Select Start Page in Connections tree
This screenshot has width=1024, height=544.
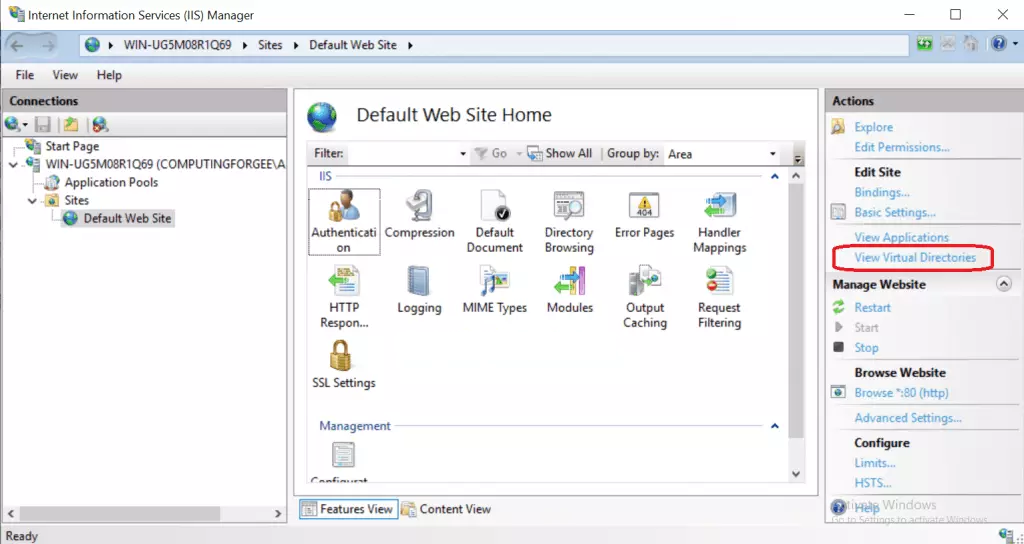point(72,146)
